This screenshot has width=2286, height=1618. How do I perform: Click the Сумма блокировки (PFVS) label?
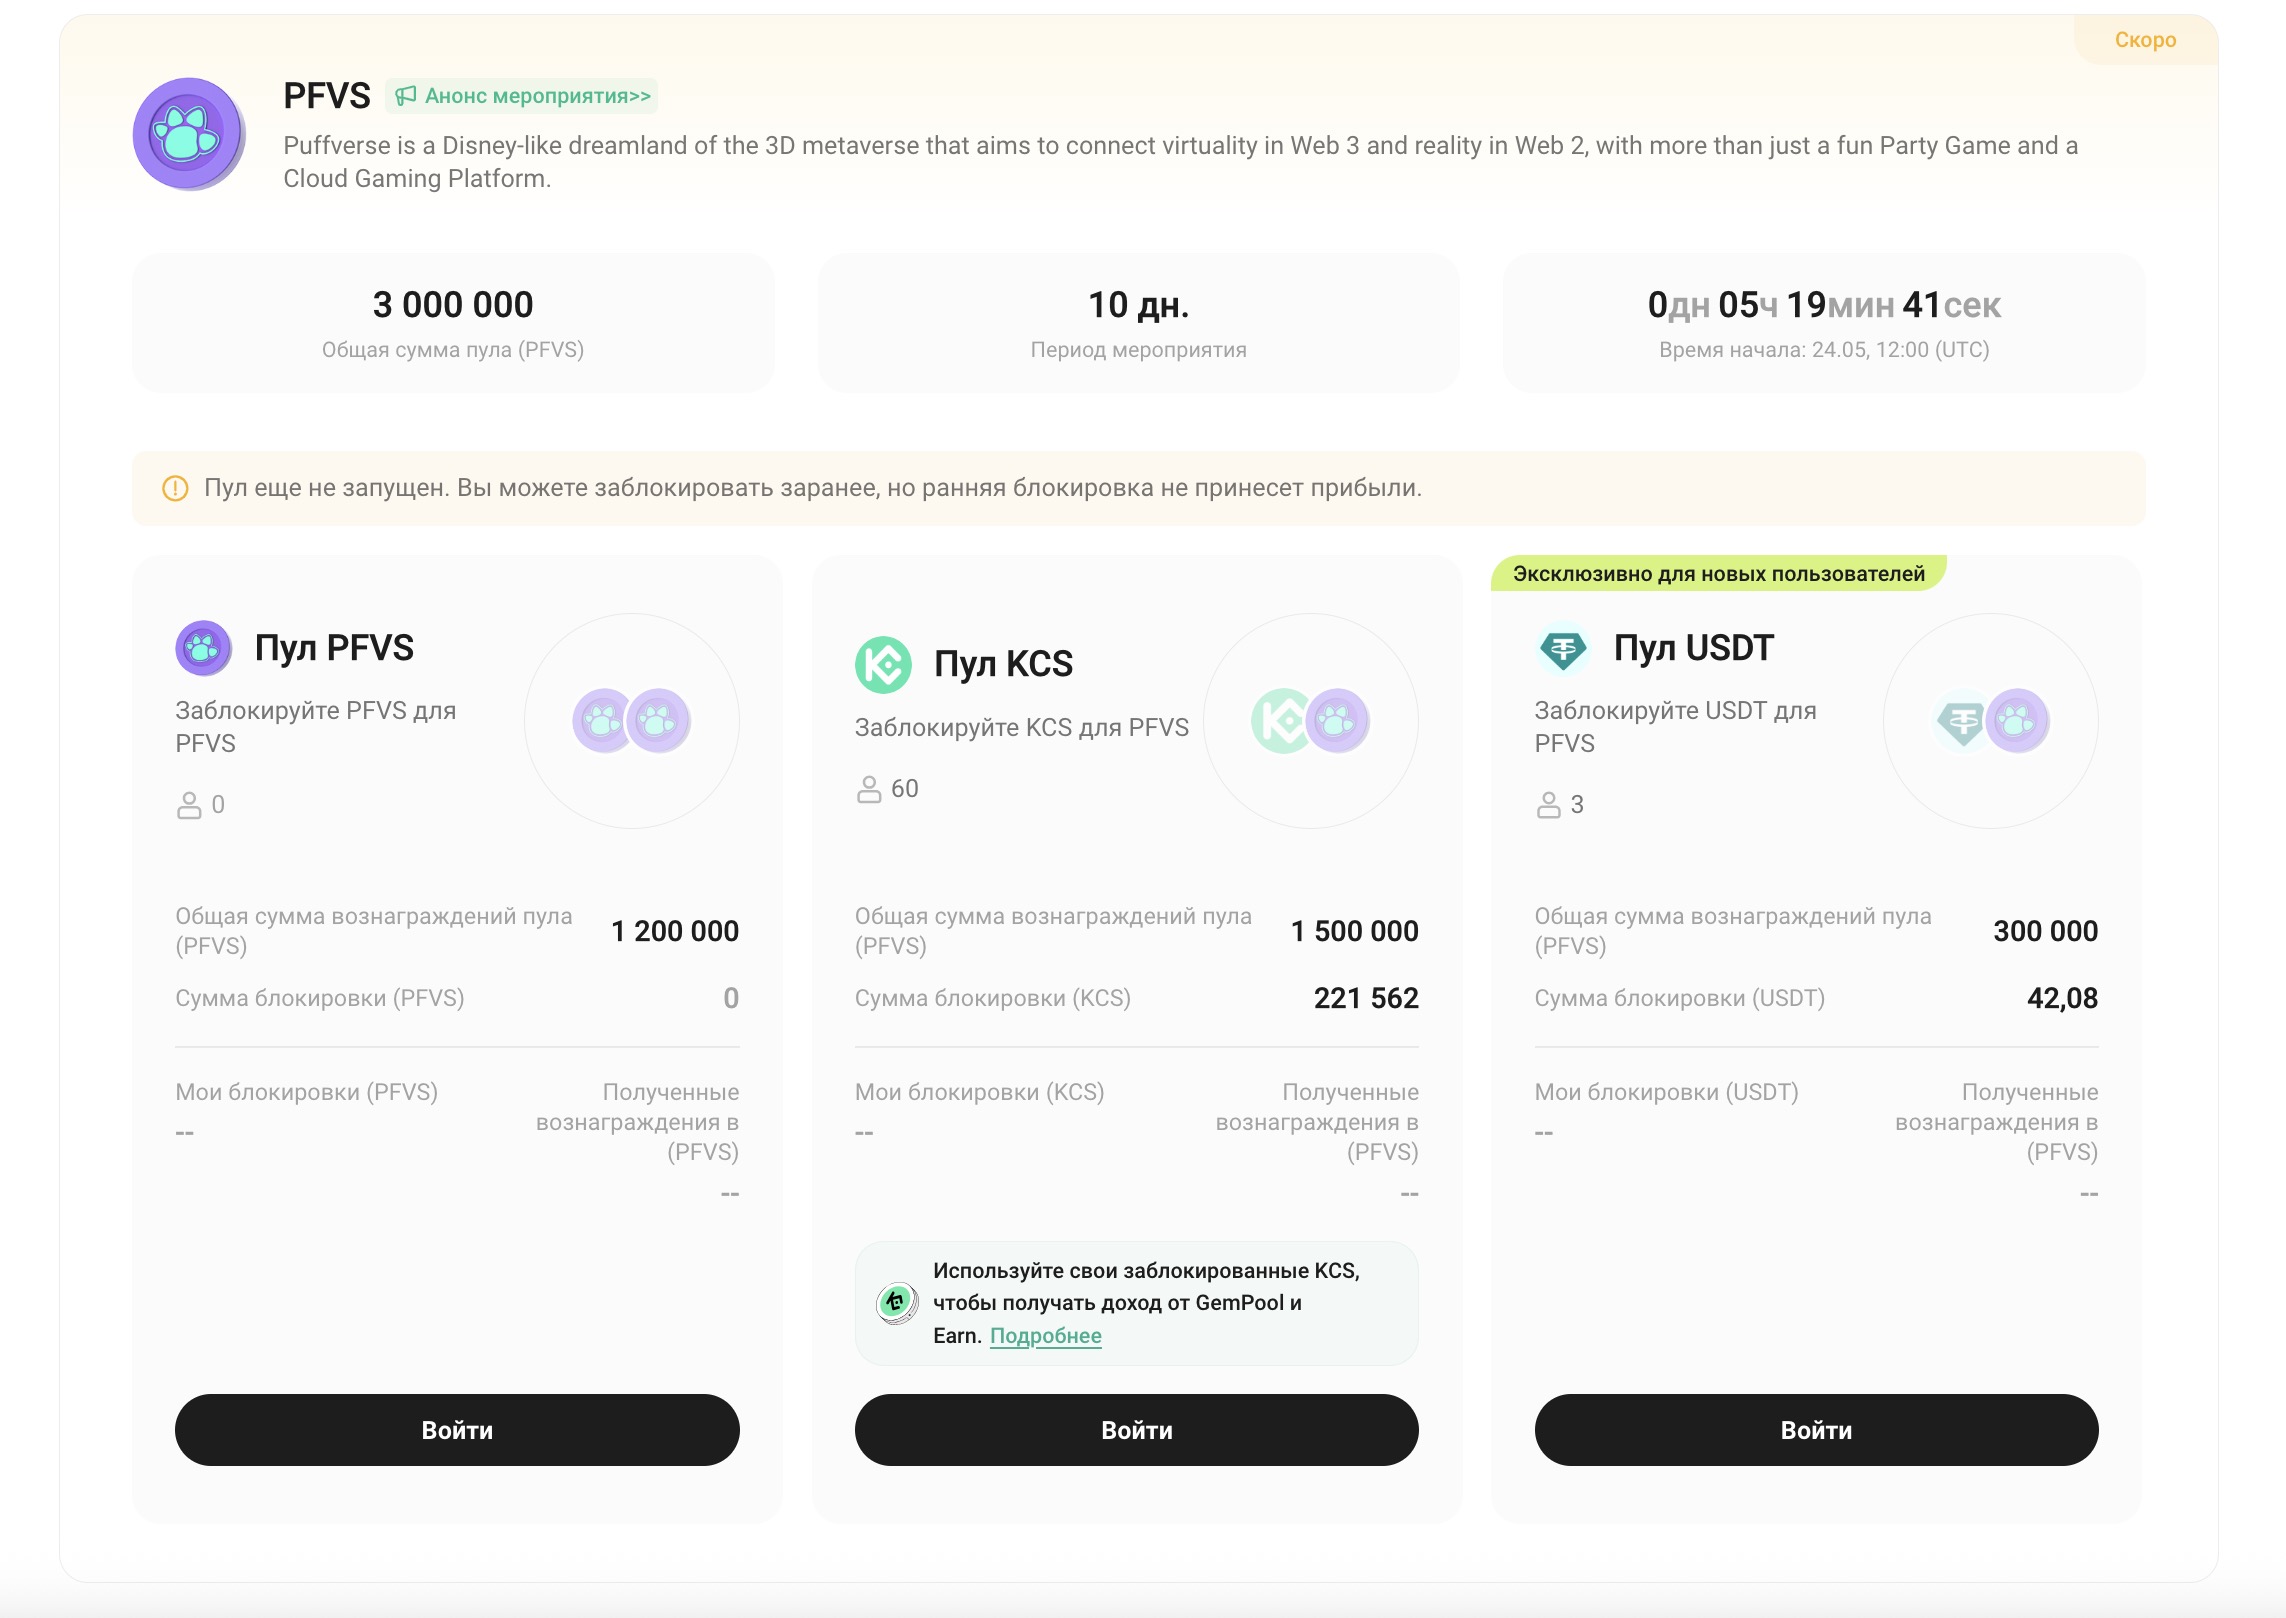320,998
